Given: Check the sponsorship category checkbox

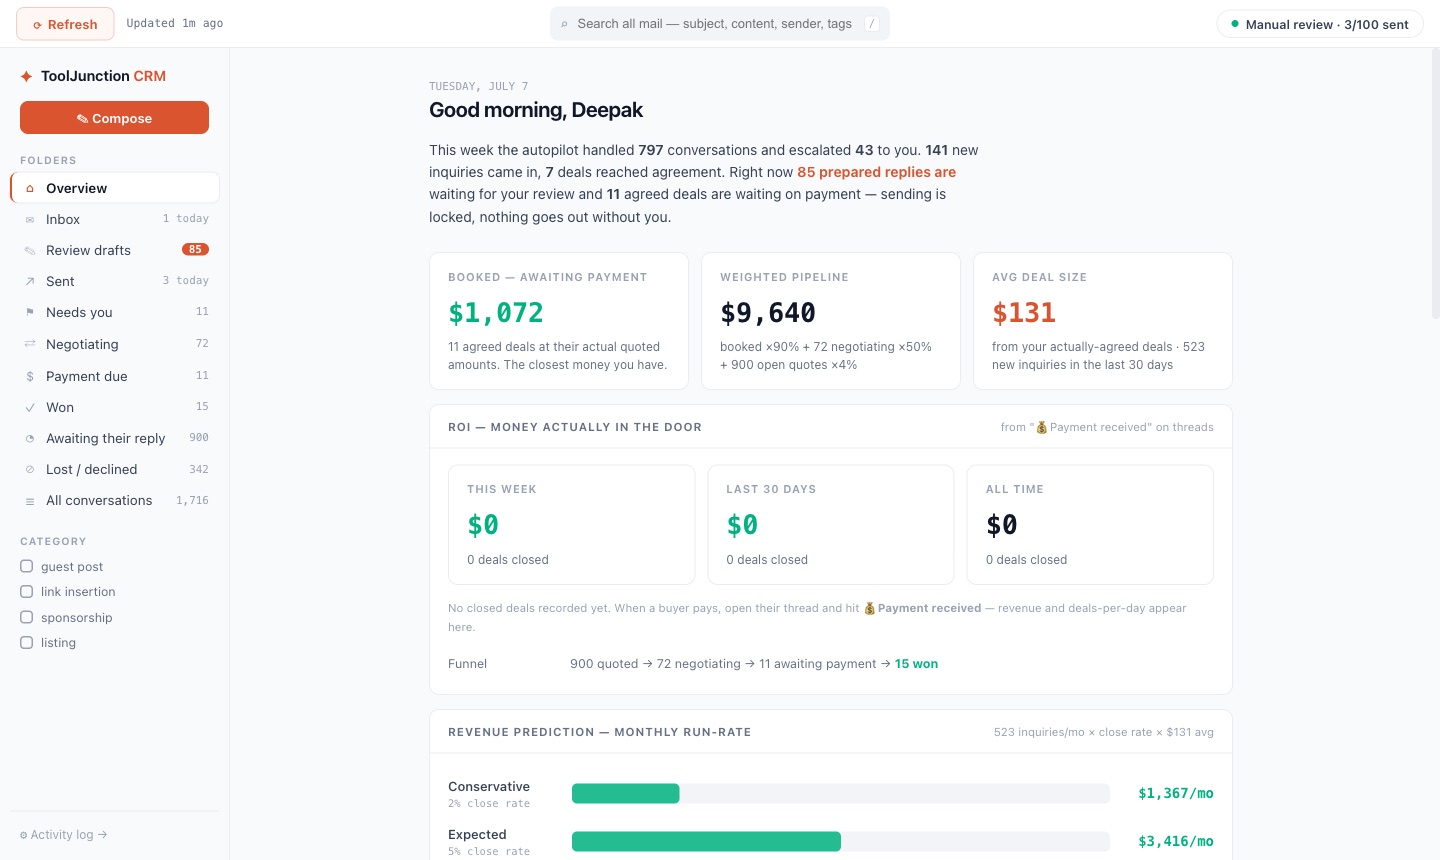Looking at the screenshot, I should [27, 617].
